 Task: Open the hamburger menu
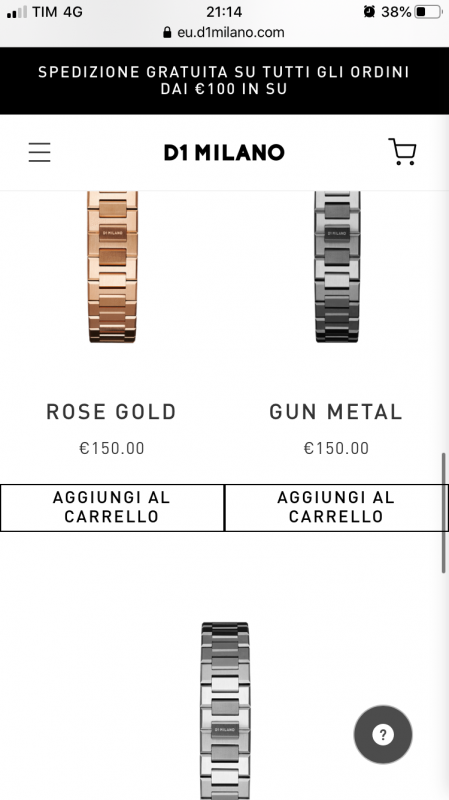point(39,152)
